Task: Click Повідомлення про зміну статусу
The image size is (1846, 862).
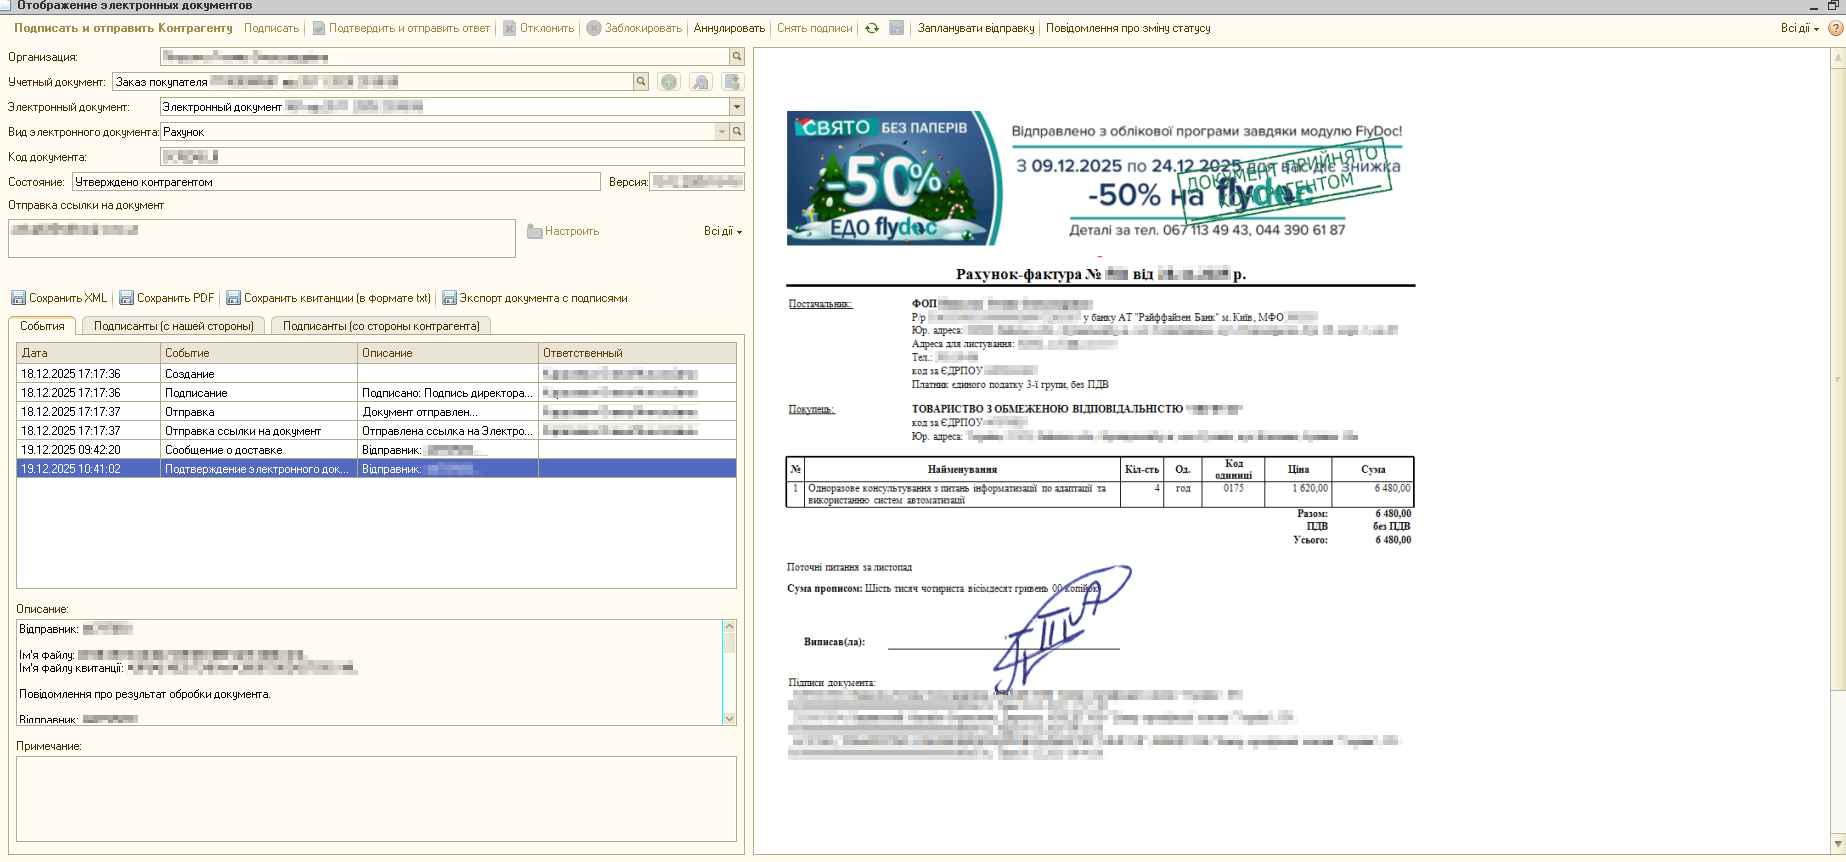Action: tap(1127, 28)
